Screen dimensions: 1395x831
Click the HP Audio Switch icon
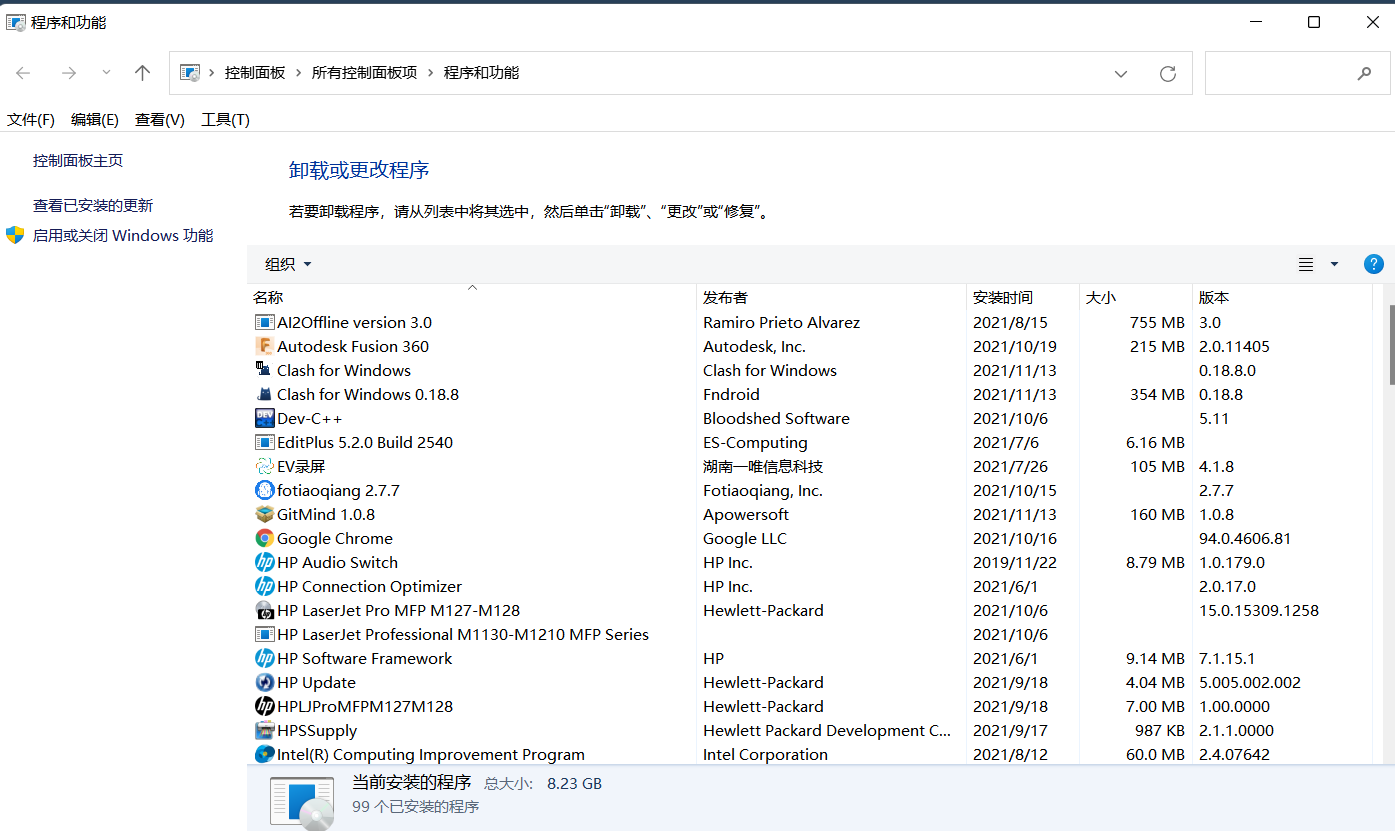(264, 562)
